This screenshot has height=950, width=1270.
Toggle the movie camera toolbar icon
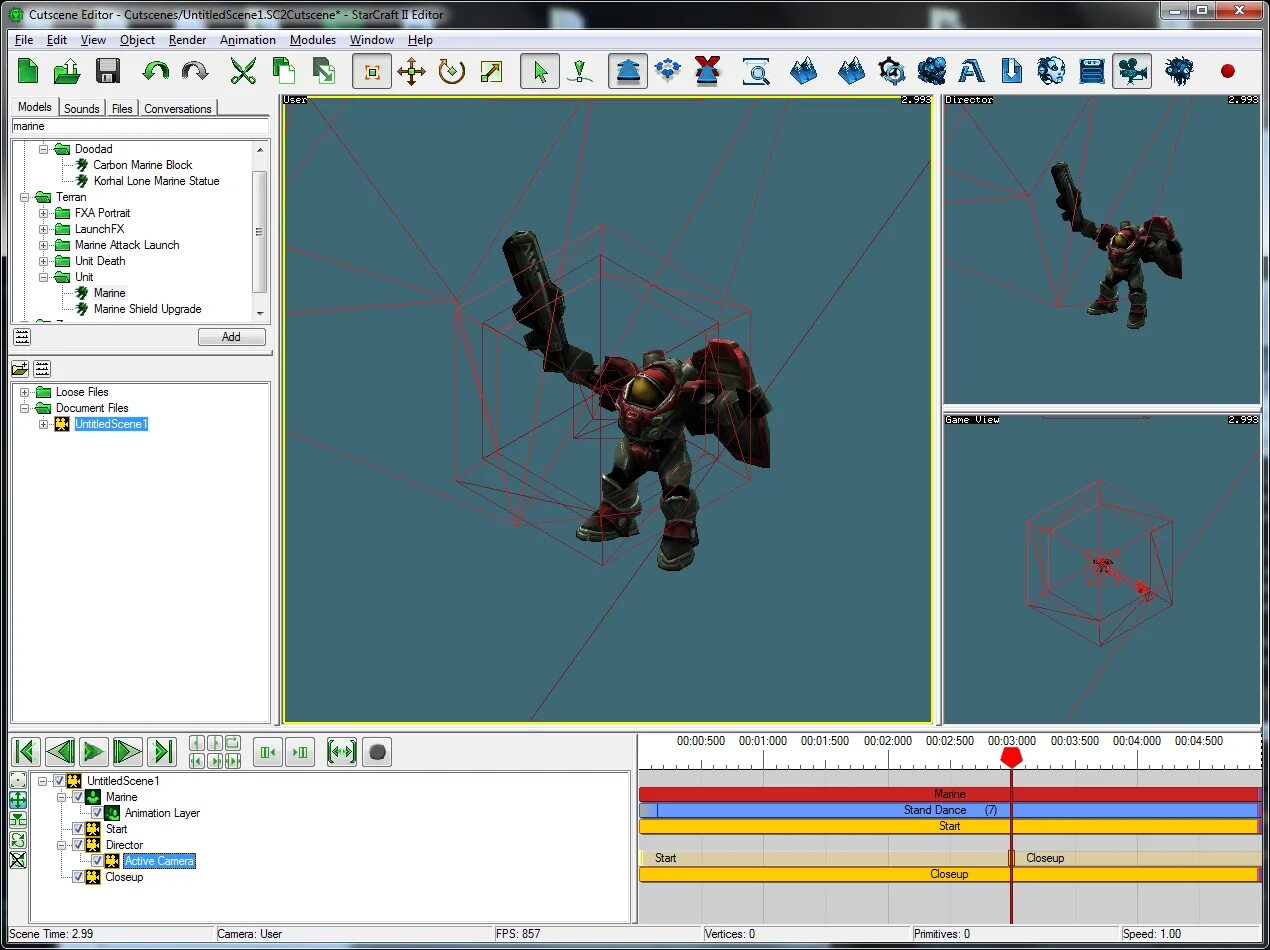pyautogui.click(x=1132, y=72)
